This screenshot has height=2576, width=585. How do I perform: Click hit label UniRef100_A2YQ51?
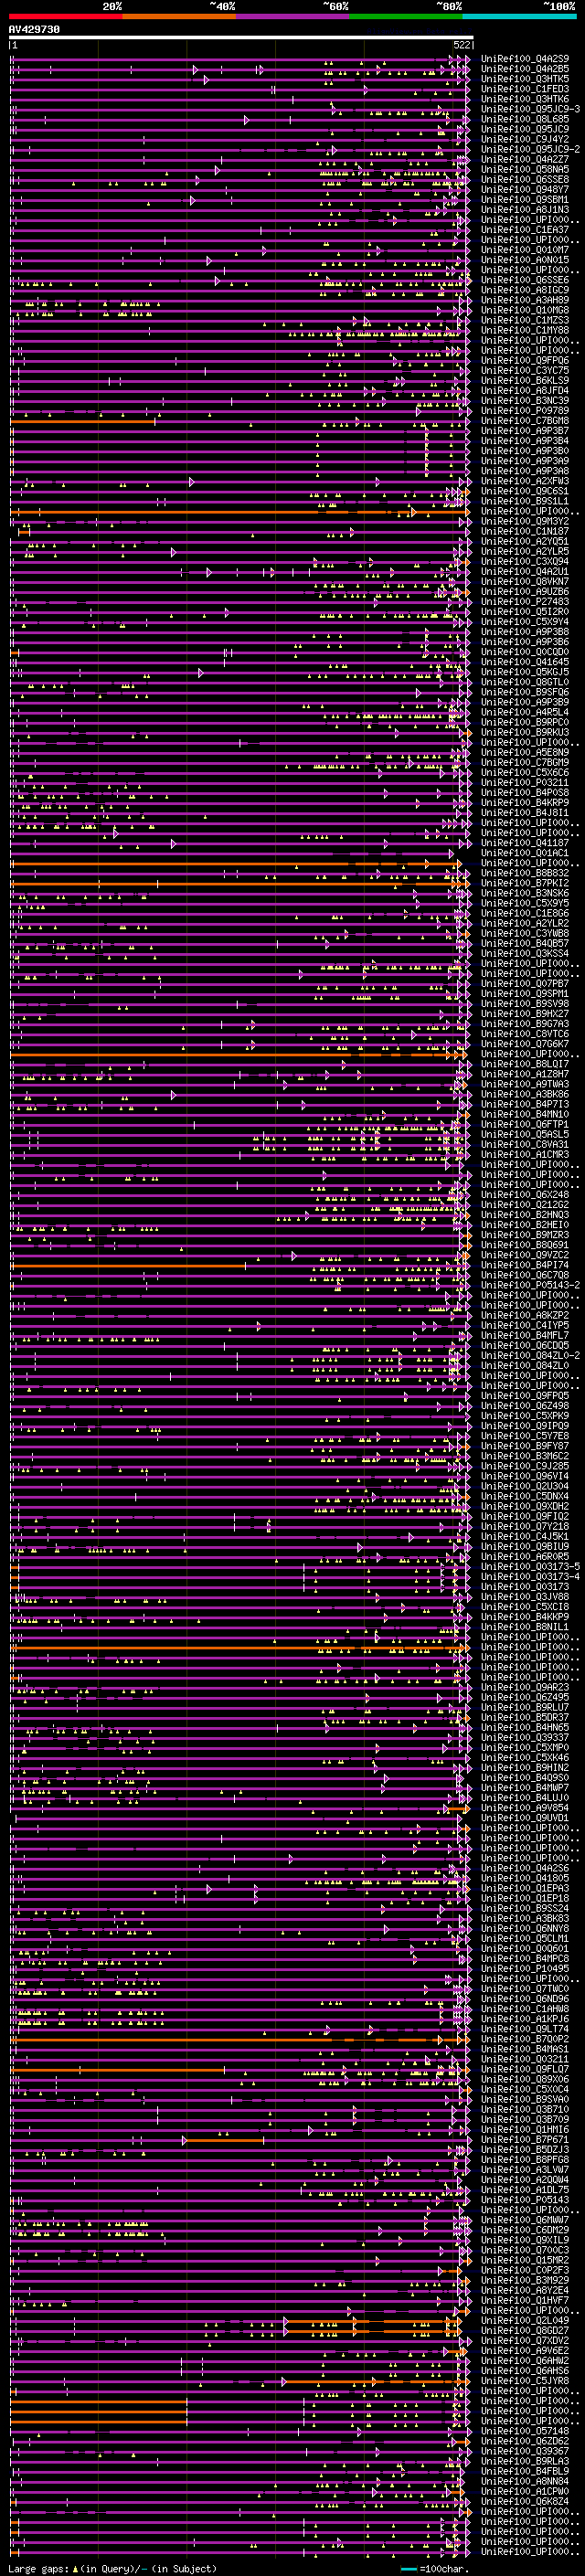click(525, 541)
